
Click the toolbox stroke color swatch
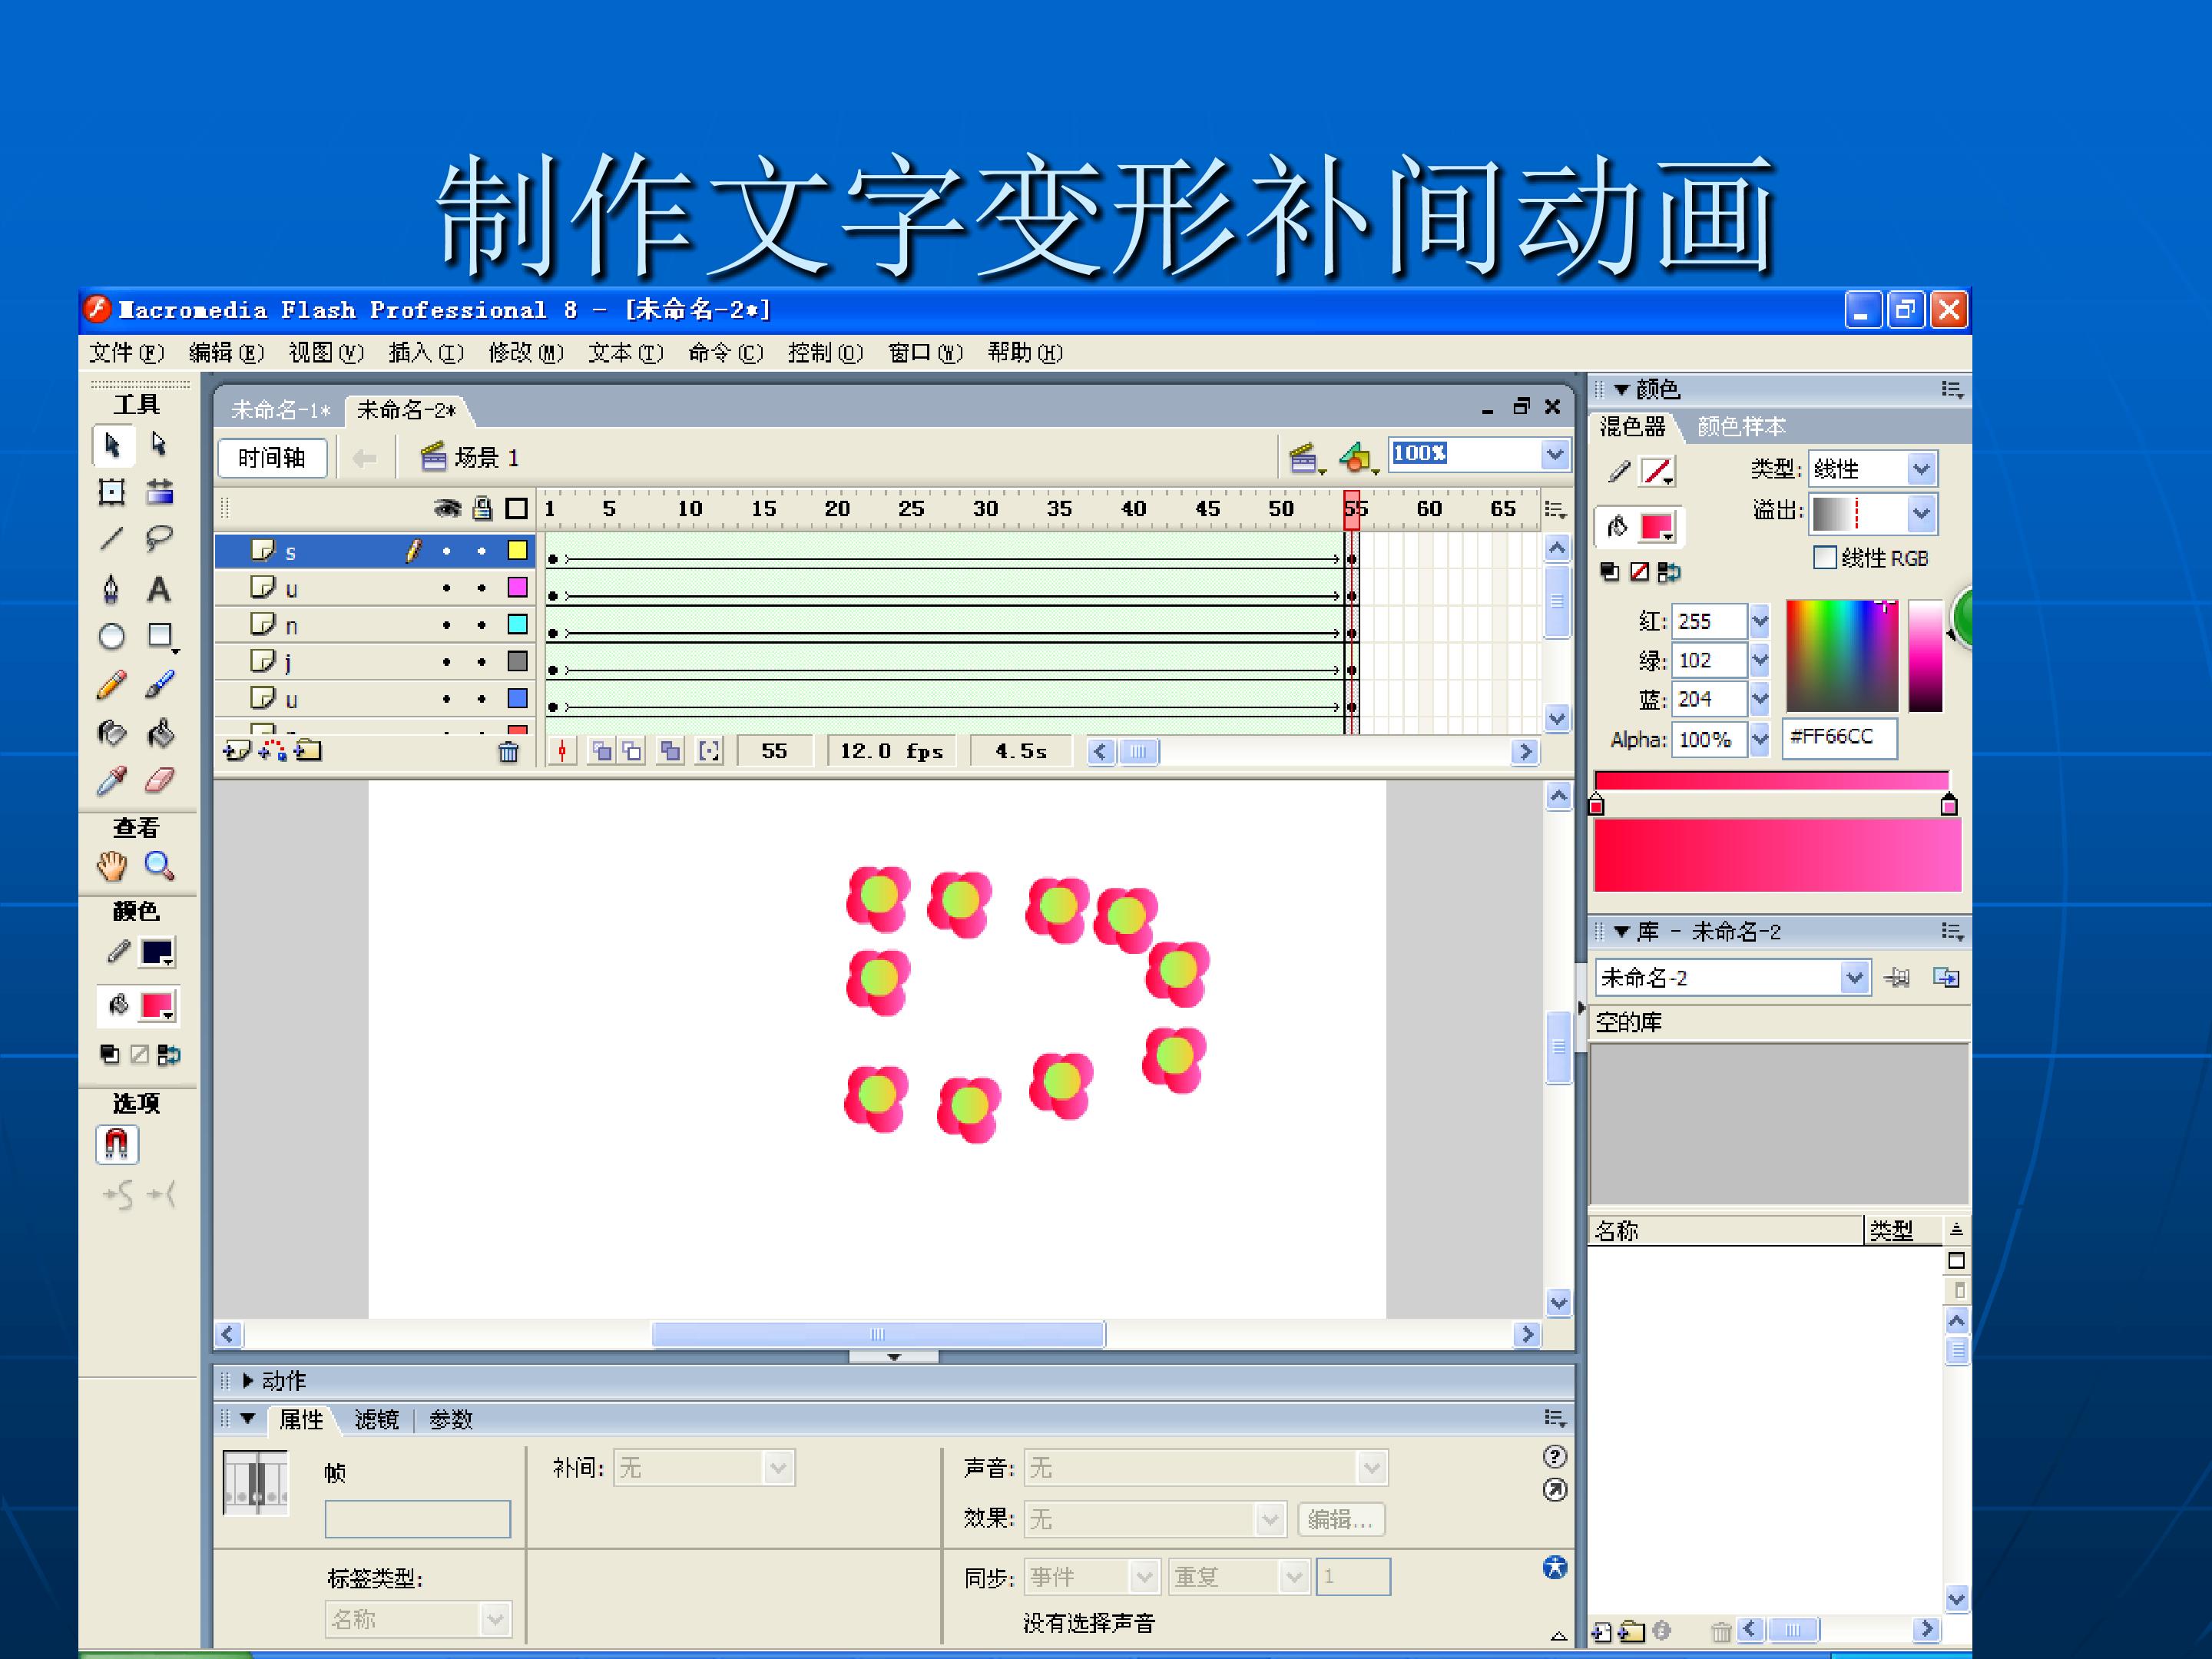(158, 952)
